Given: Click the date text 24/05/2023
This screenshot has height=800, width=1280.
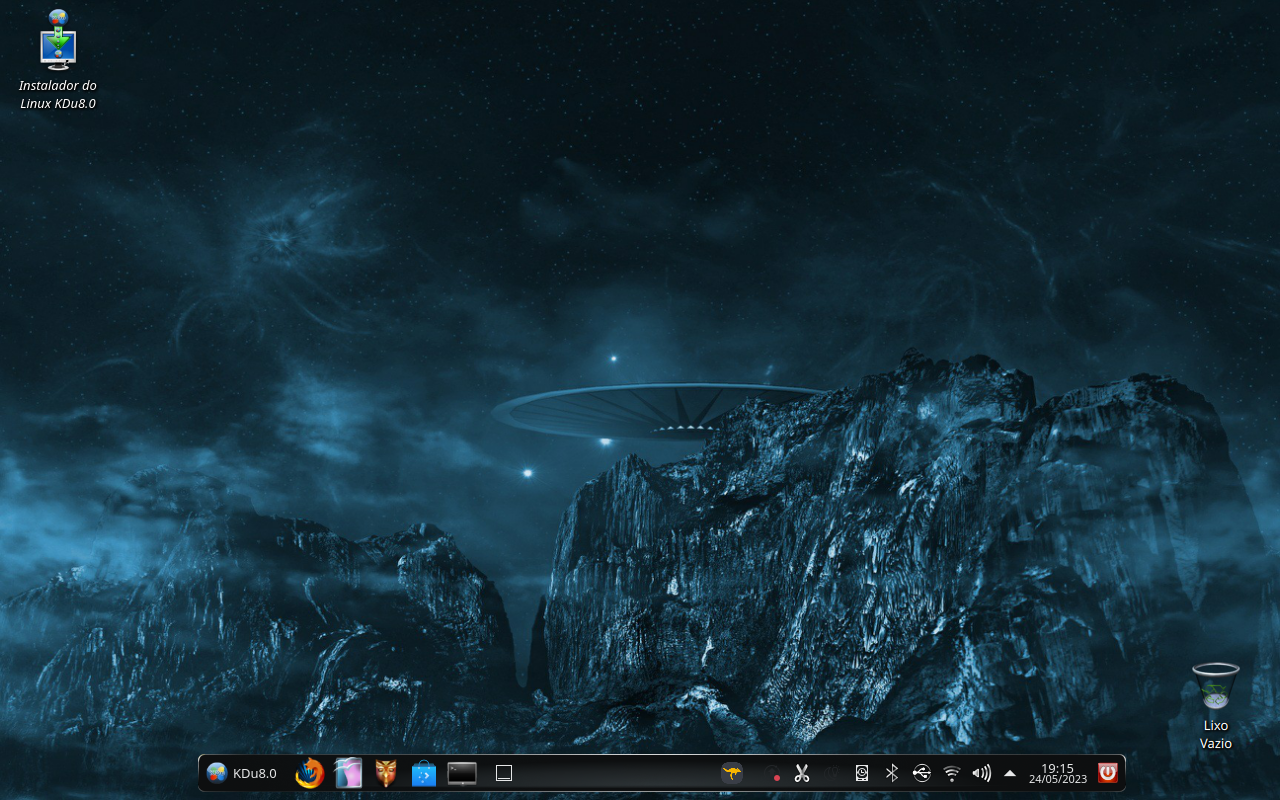Looking at the screenshot, I should pos(1058,780).
